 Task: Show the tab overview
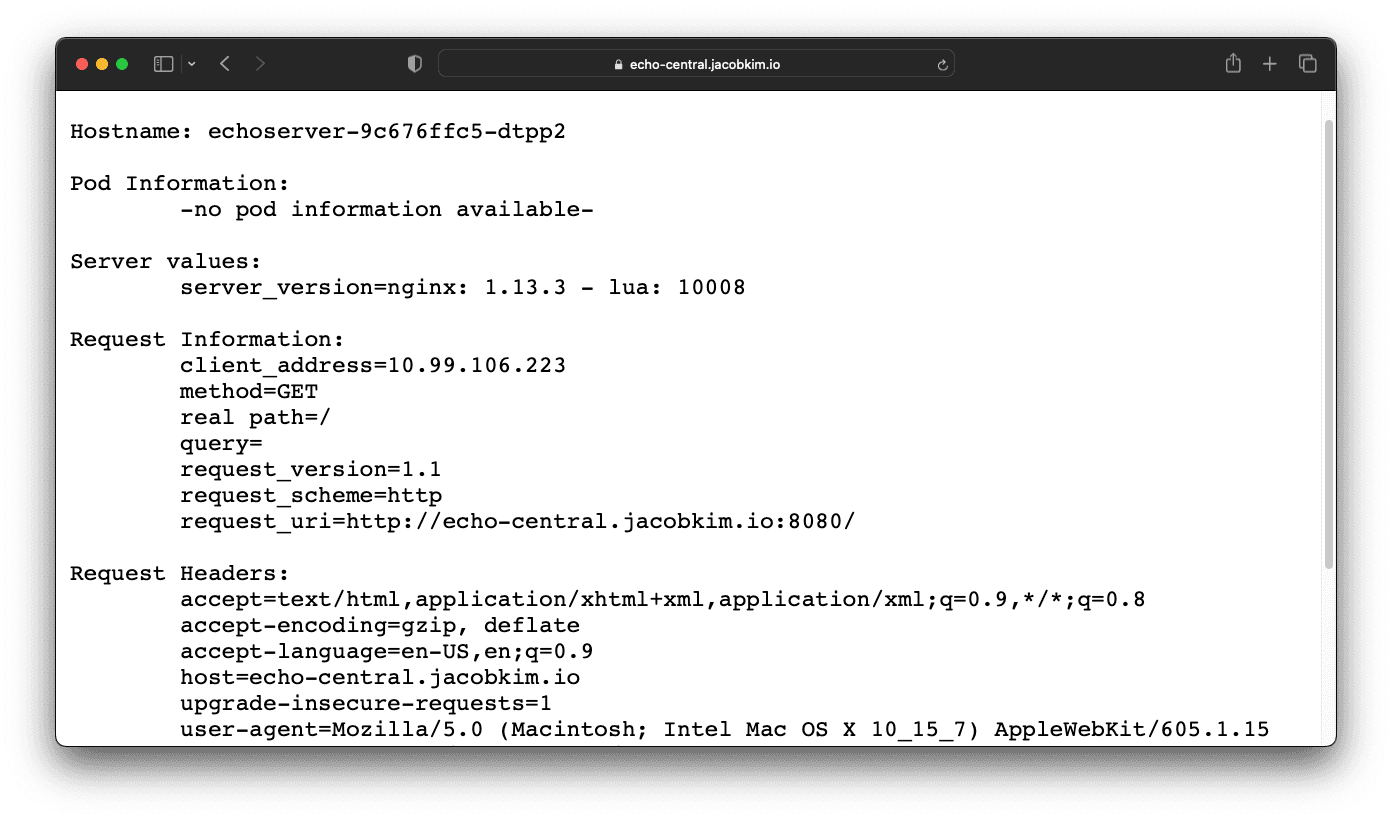tap(1307, 63)
